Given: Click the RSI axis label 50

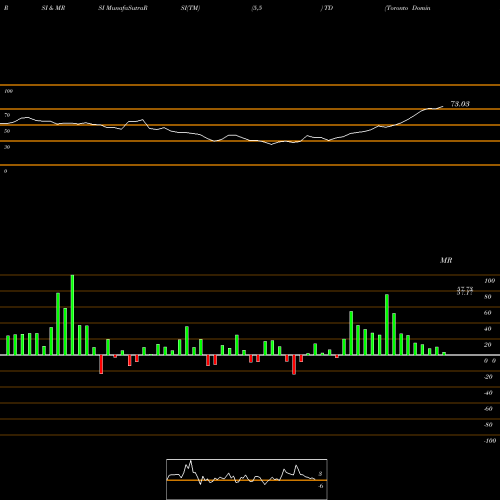Looking at the screenshot, I should [x=7, y=131].
